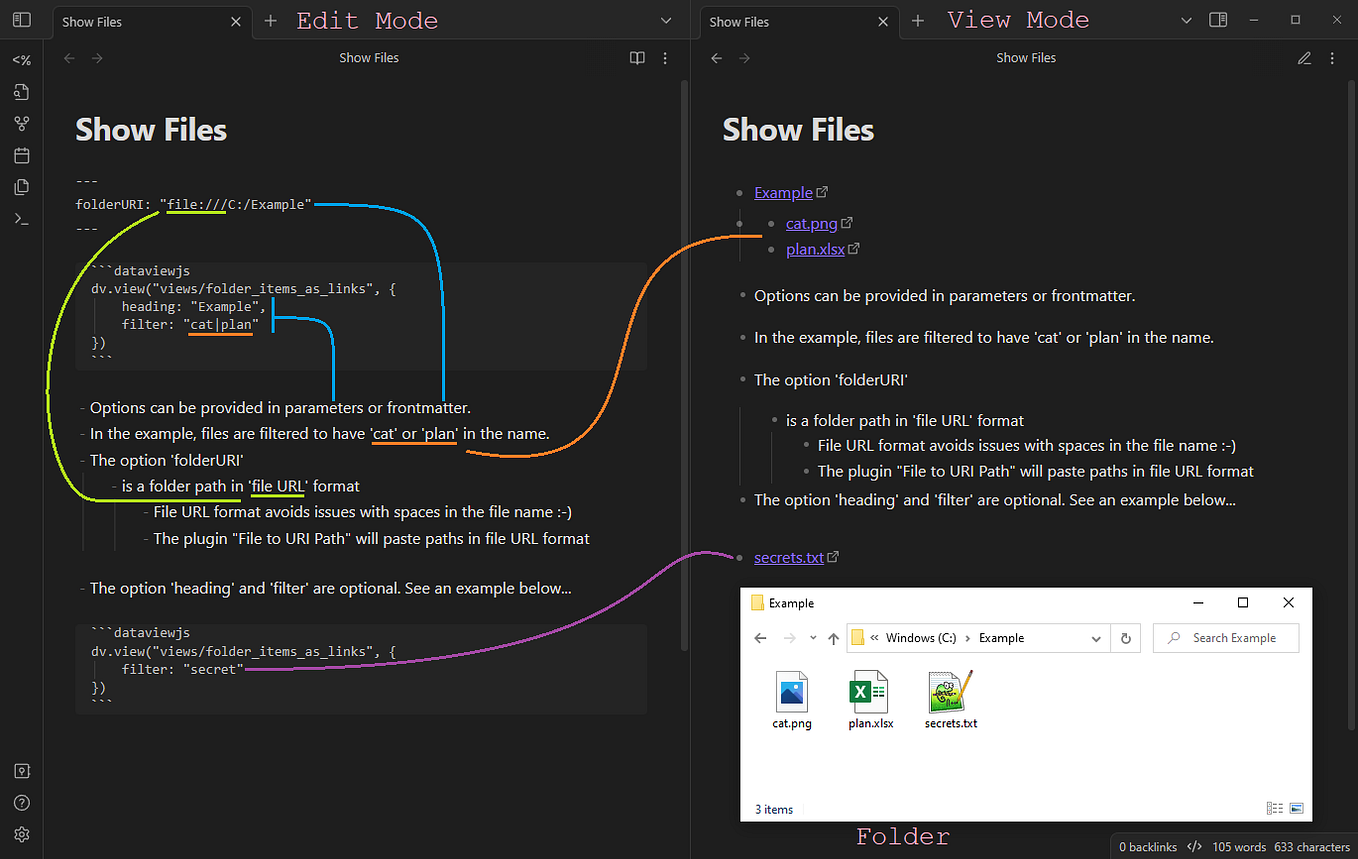The height and width of the screenshot is (859, 1358).
Task: Add a new tab in left pane
Action: pos(270,21)
